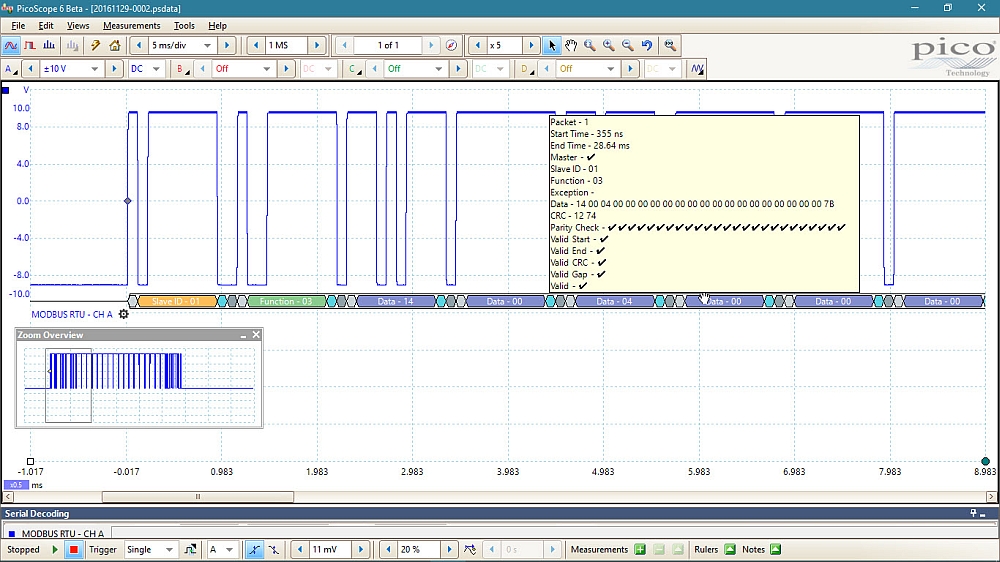
Task: Open Channel C options button
Action: point(355,68)
